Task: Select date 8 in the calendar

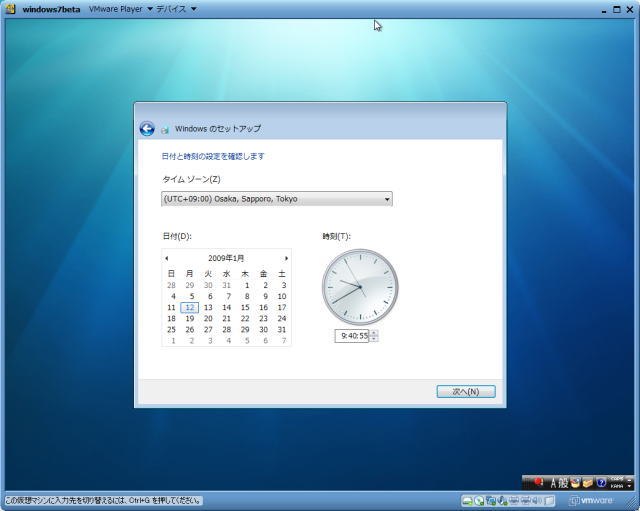Action: tap(247, 296)
